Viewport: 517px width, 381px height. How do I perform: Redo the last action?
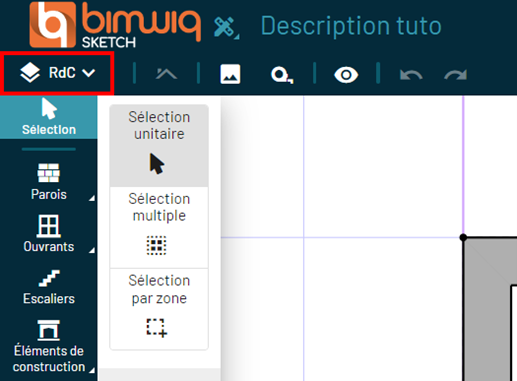[x=455, y=75]
